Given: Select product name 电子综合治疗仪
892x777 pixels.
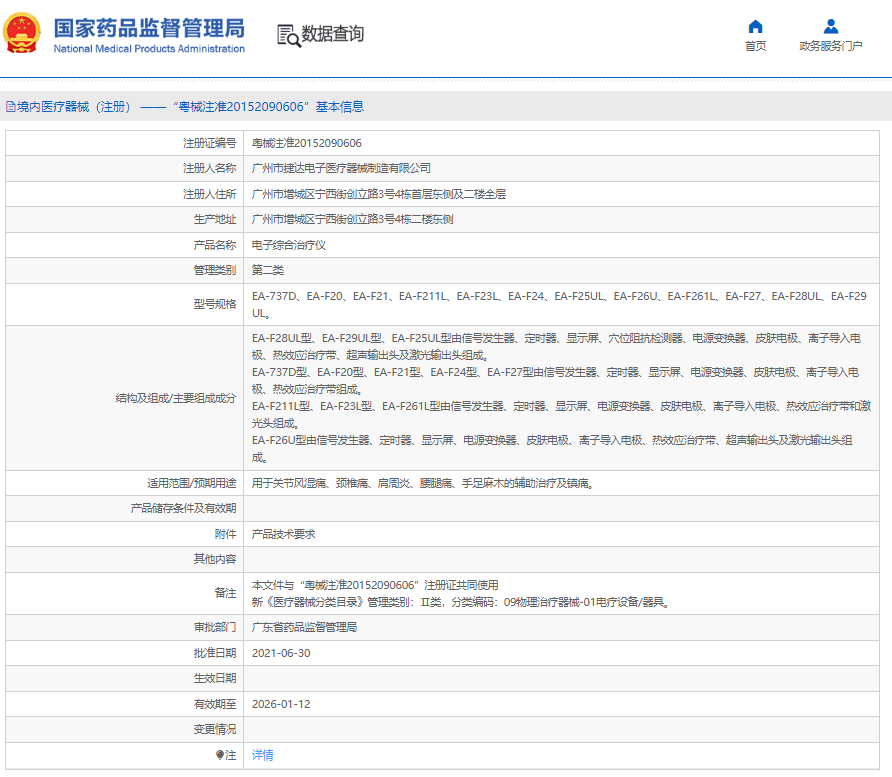Looking at the screenshot, I should tap(288, 245).
